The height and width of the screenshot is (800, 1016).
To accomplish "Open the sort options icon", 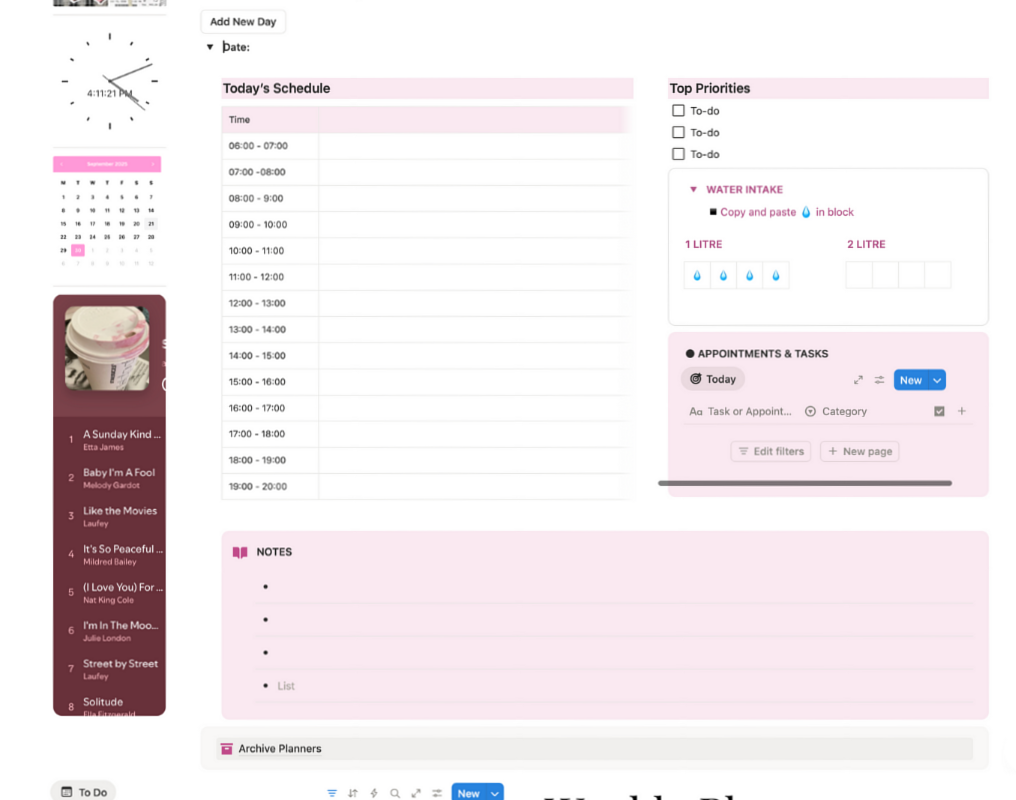I will (352, 792).
